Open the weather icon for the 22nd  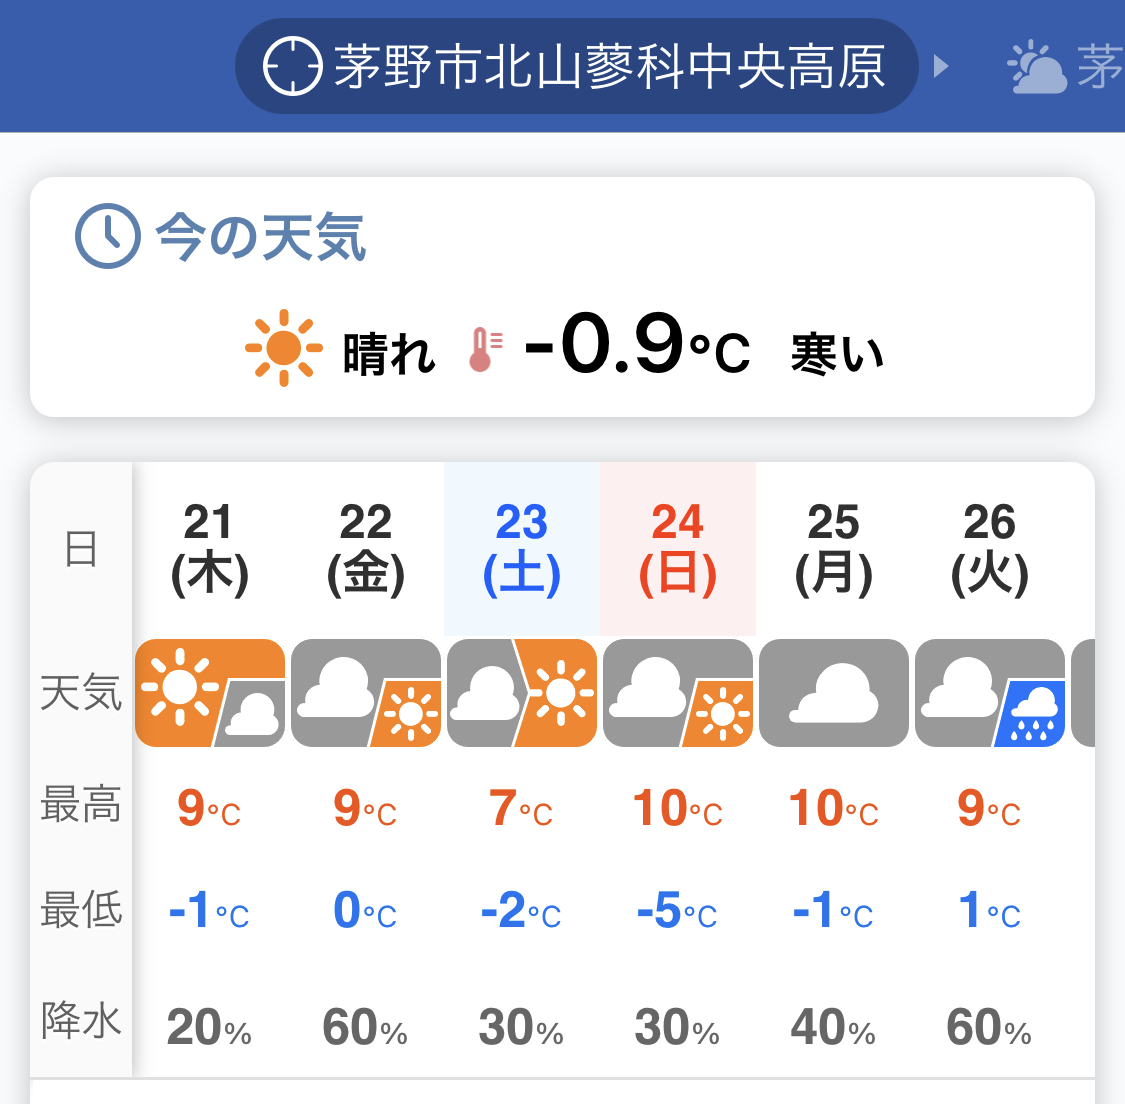tap(366, 693)
